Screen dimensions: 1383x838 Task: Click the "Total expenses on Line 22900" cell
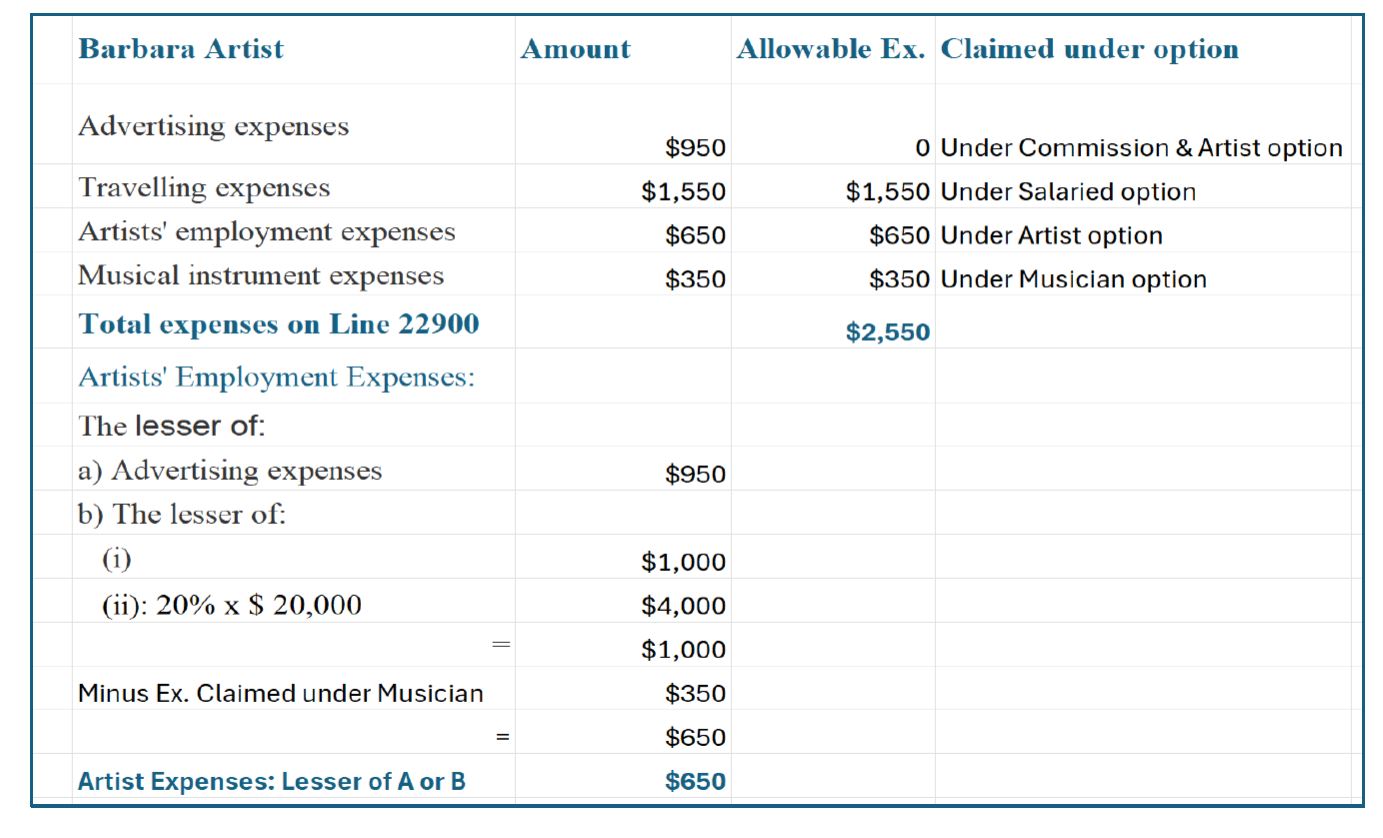click(279, 324)
